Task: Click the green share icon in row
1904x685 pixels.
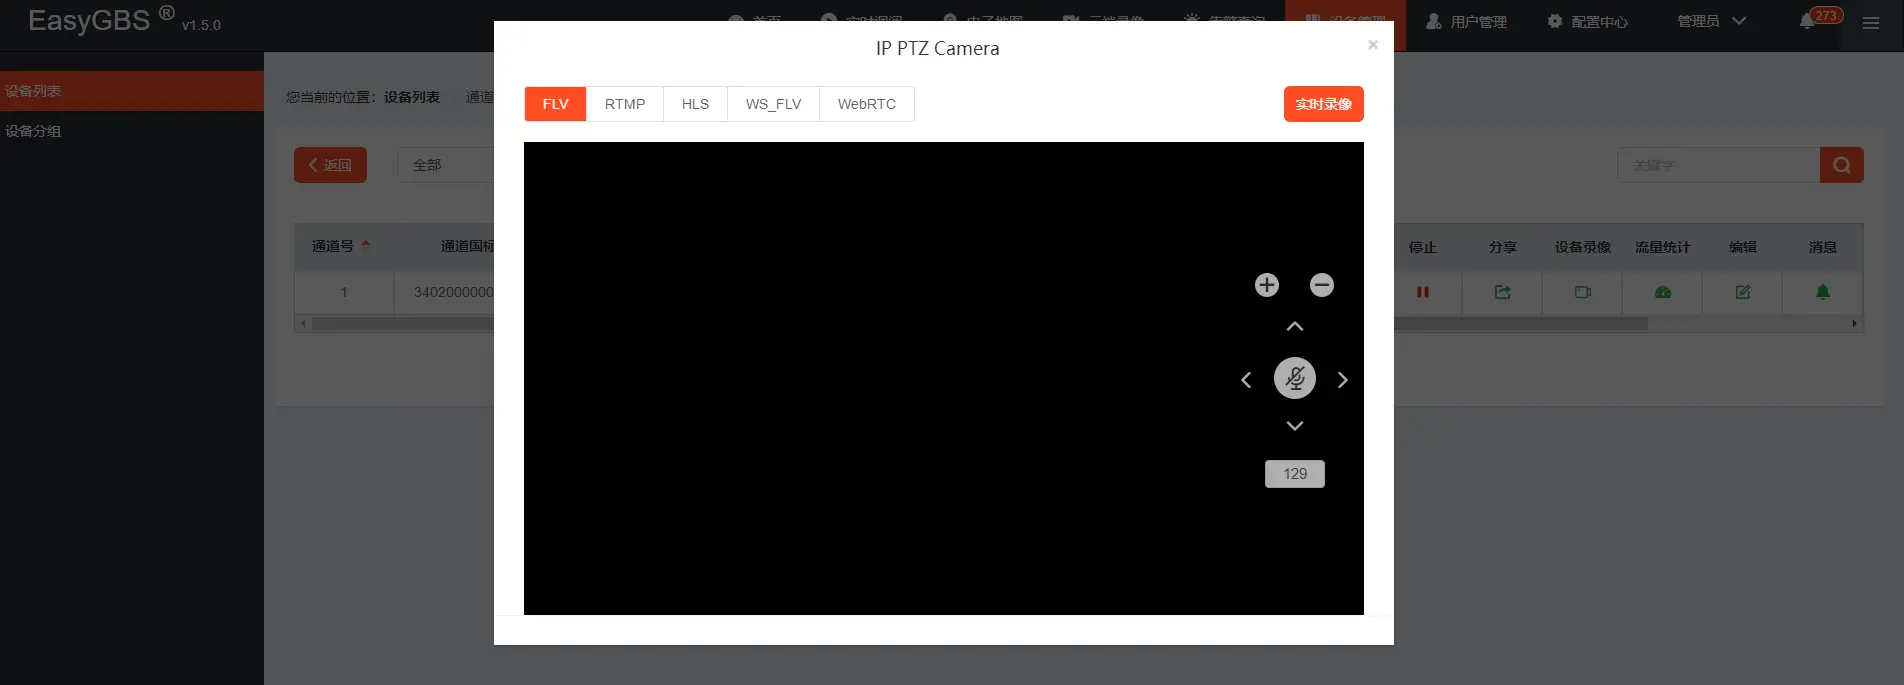Action: click(1502, 292)
